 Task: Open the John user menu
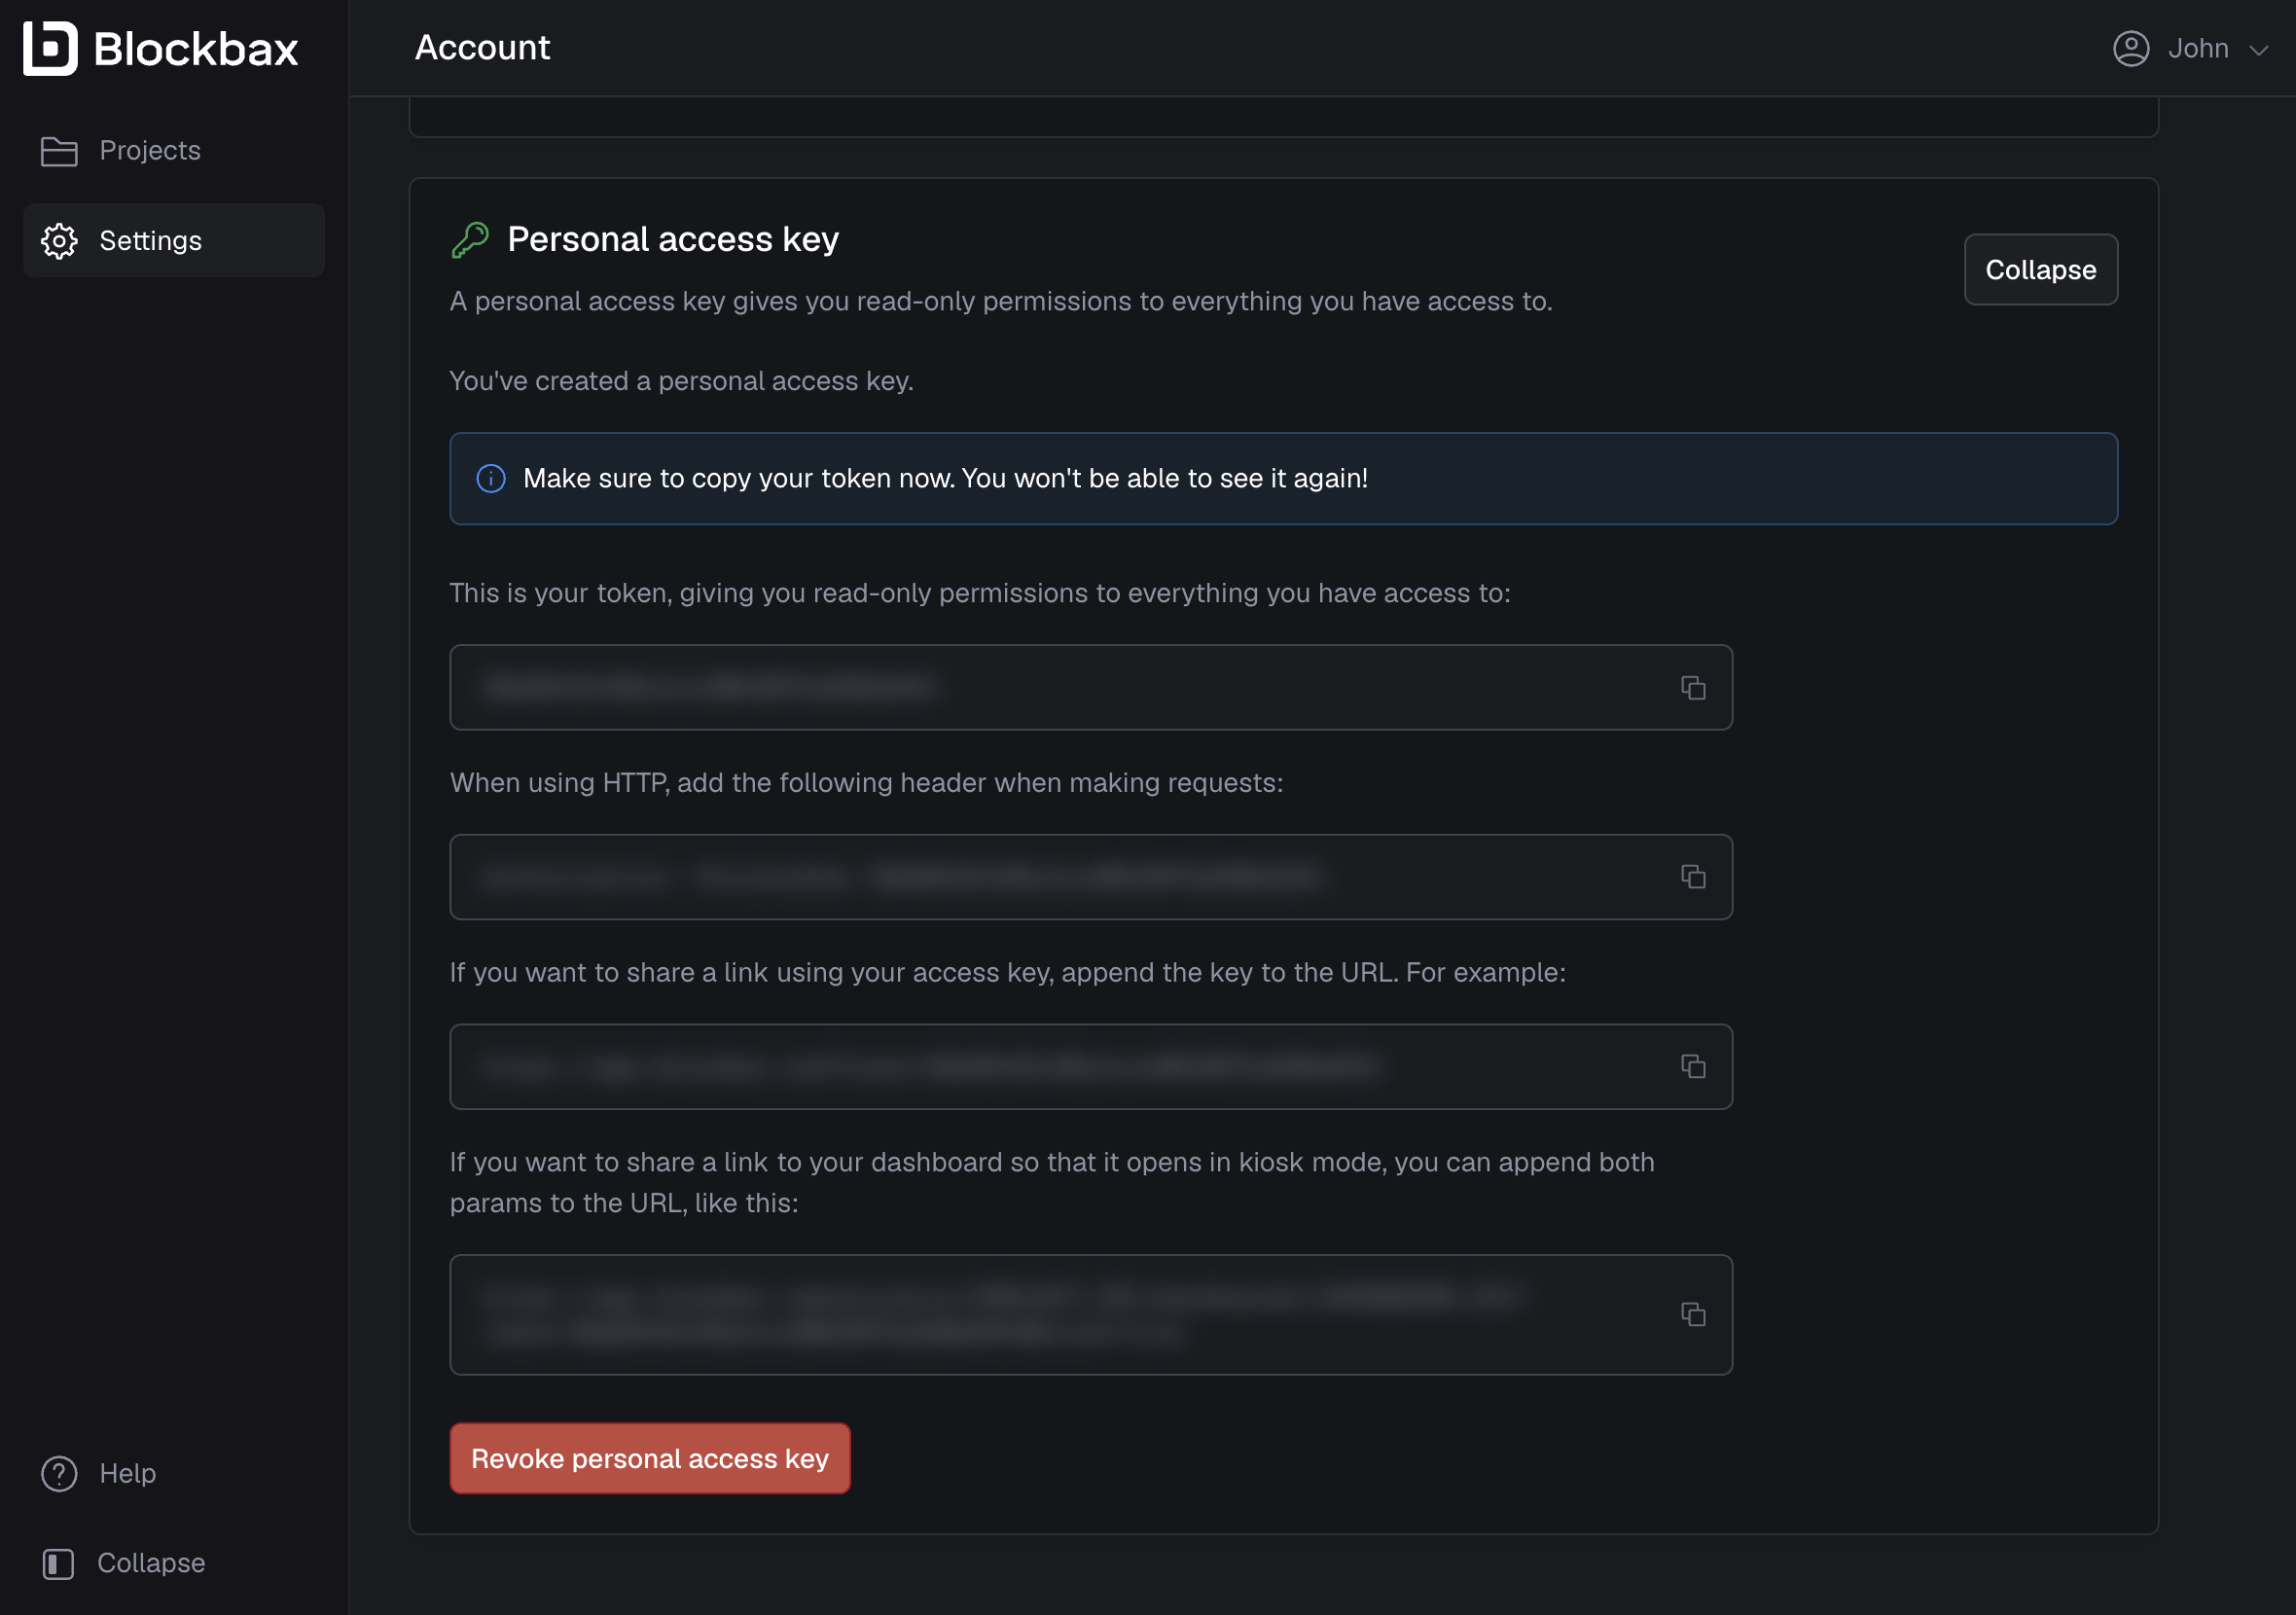click(2190, 48)
